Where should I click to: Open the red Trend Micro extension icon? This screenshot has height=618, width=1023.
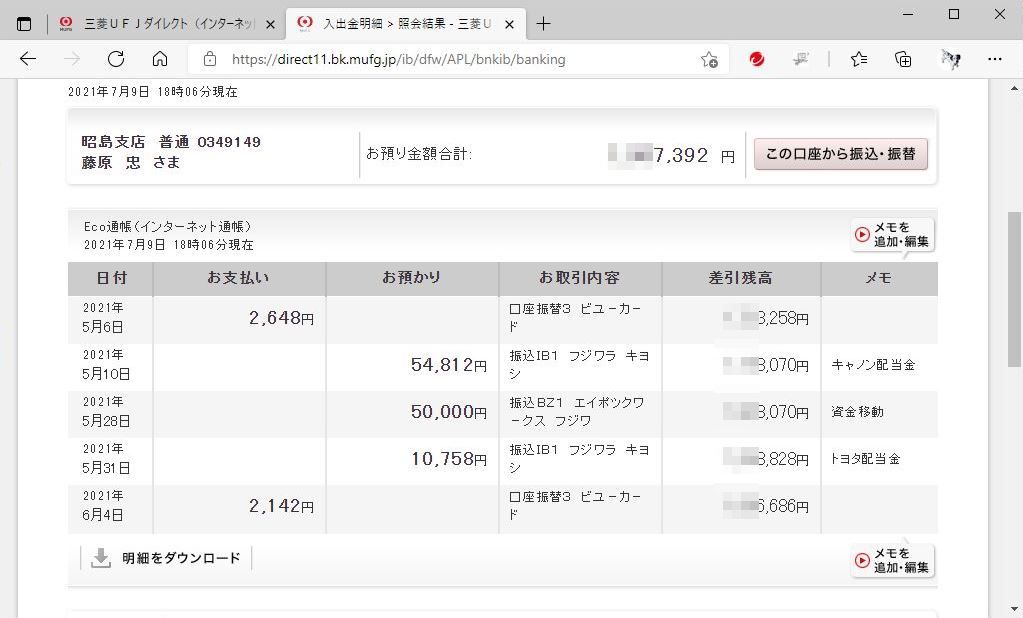pos(757,59)
